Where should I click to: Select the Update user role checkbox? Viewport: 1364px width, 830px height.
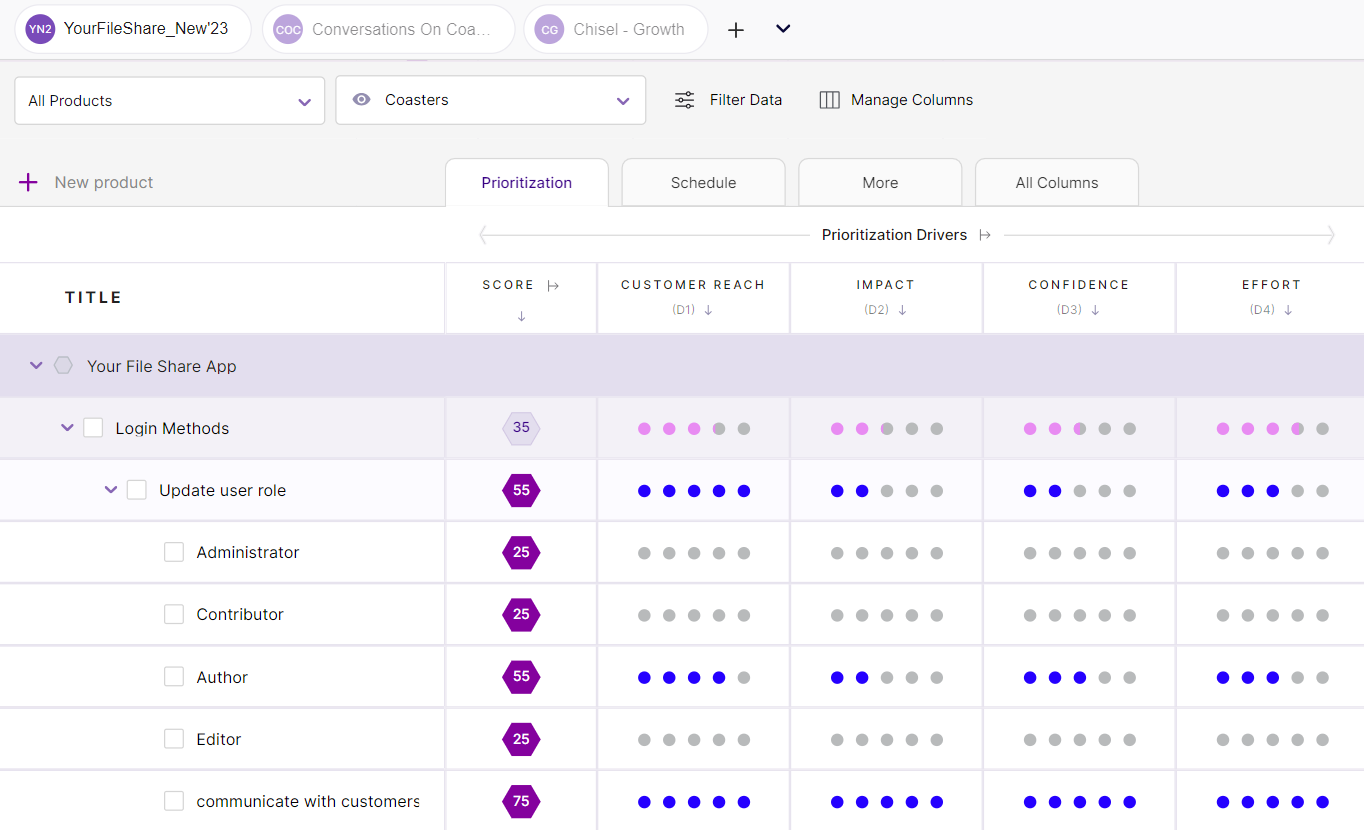coord(136,489)
